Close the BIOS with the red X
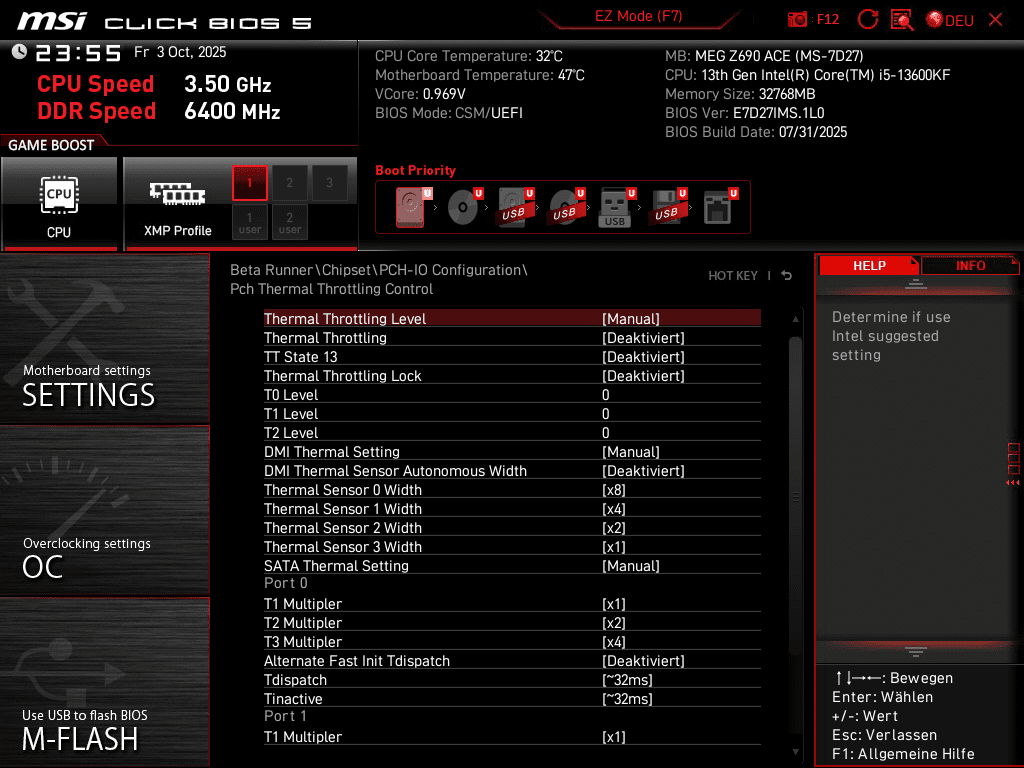The width and height of the screenshot is (1024, 768). (995, 20)
